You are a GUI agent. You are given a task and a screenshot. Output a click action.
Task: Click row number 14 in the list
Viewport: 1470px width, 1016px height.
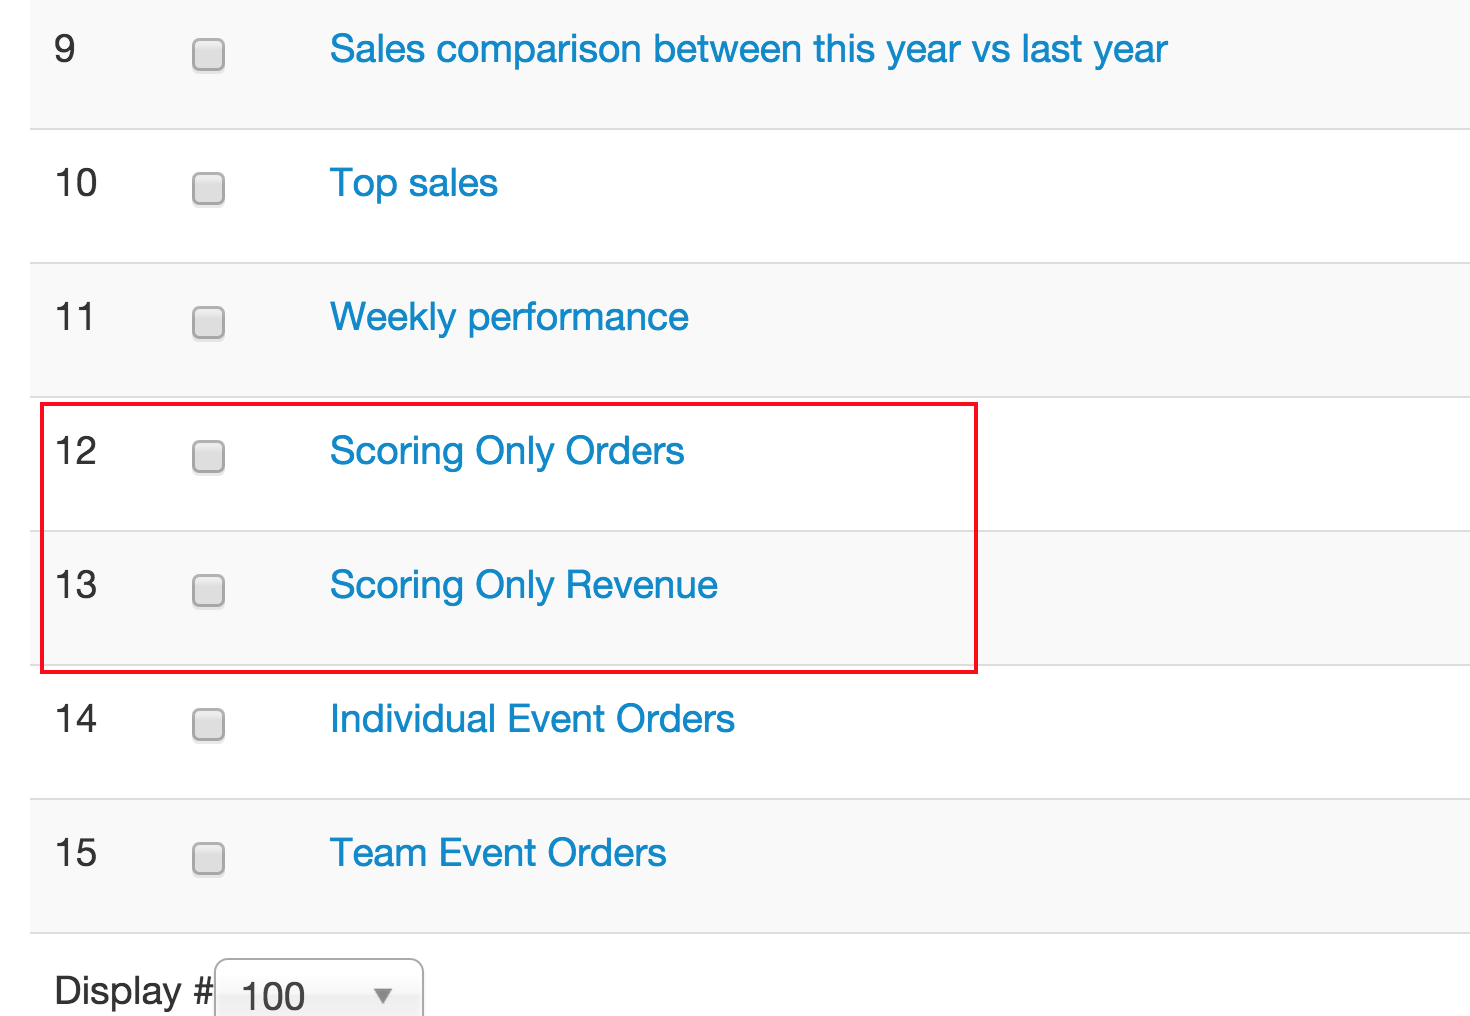coord(76,719)
